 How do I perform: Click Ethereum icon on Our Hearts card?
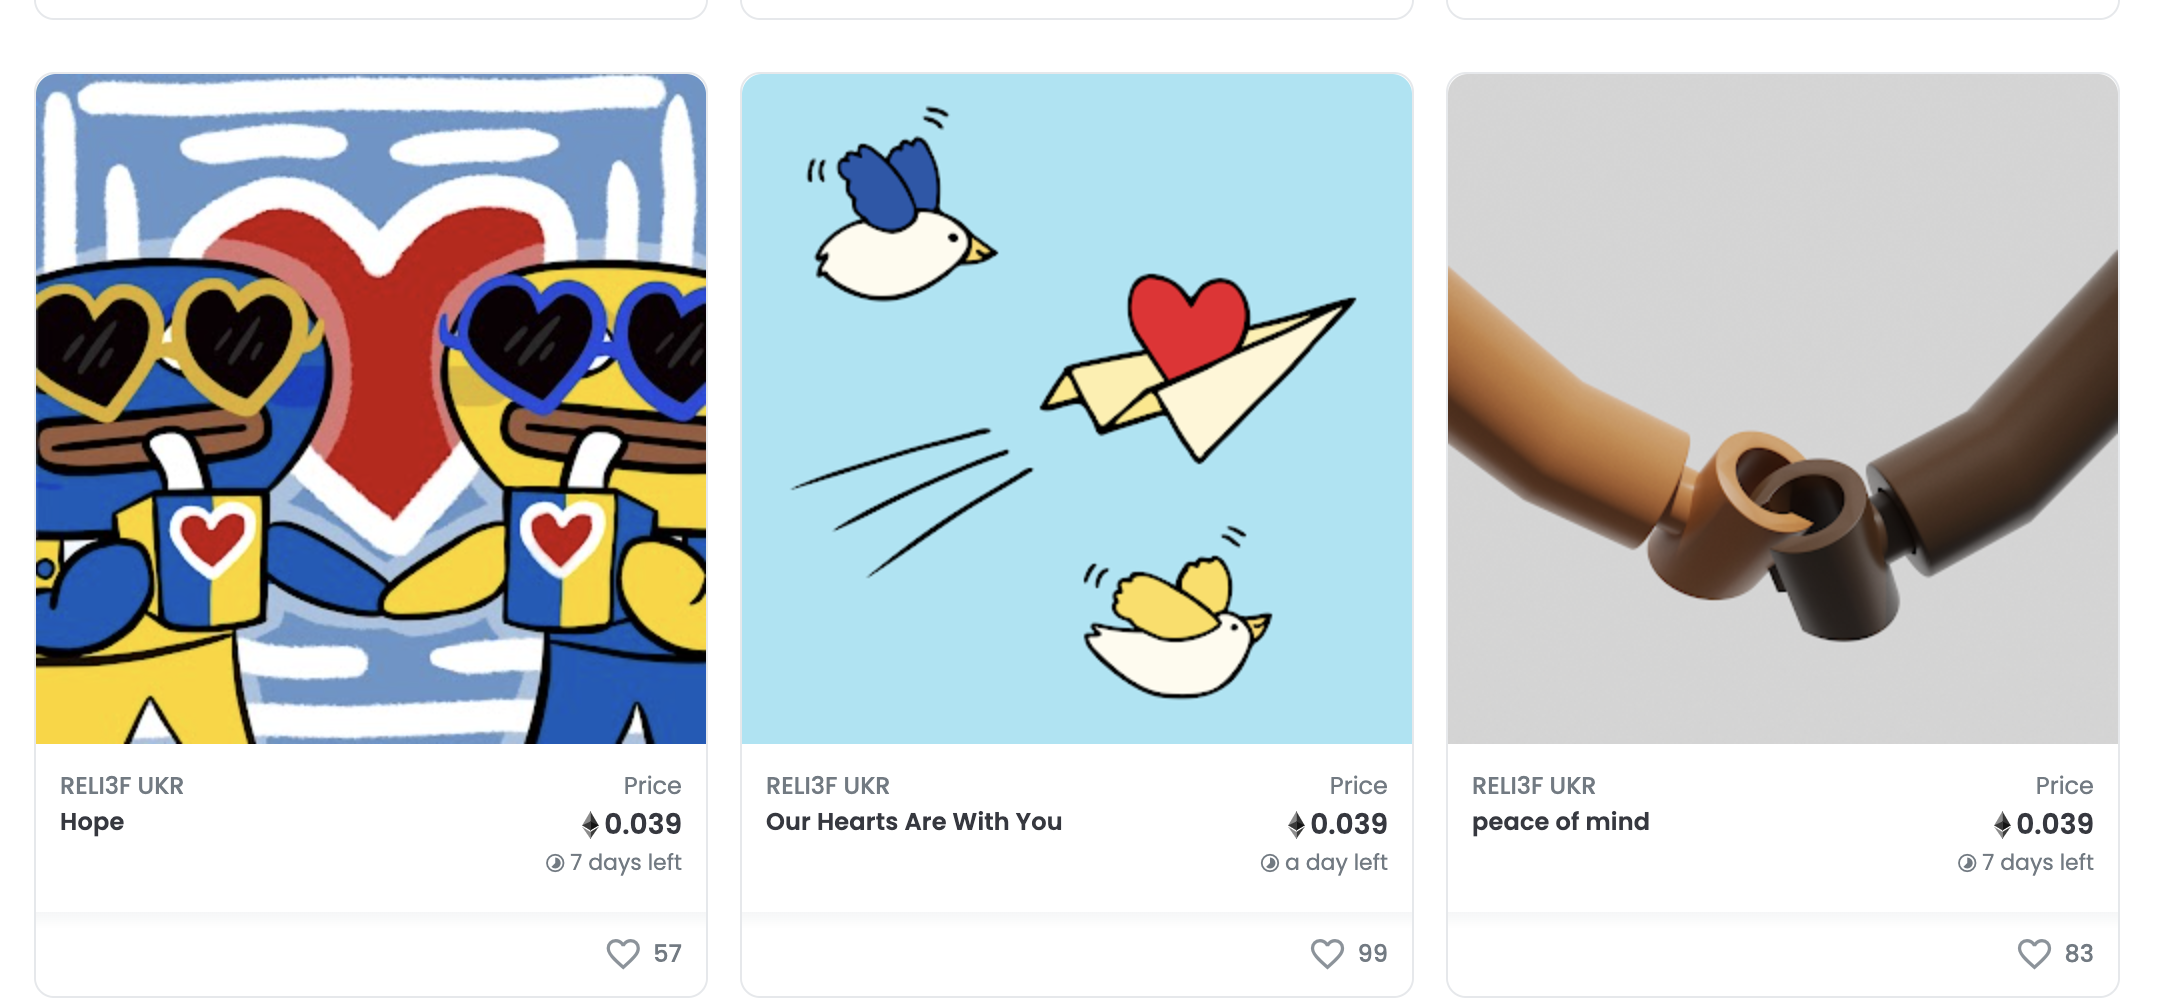pyautogui.click(x=1296, y=824)
